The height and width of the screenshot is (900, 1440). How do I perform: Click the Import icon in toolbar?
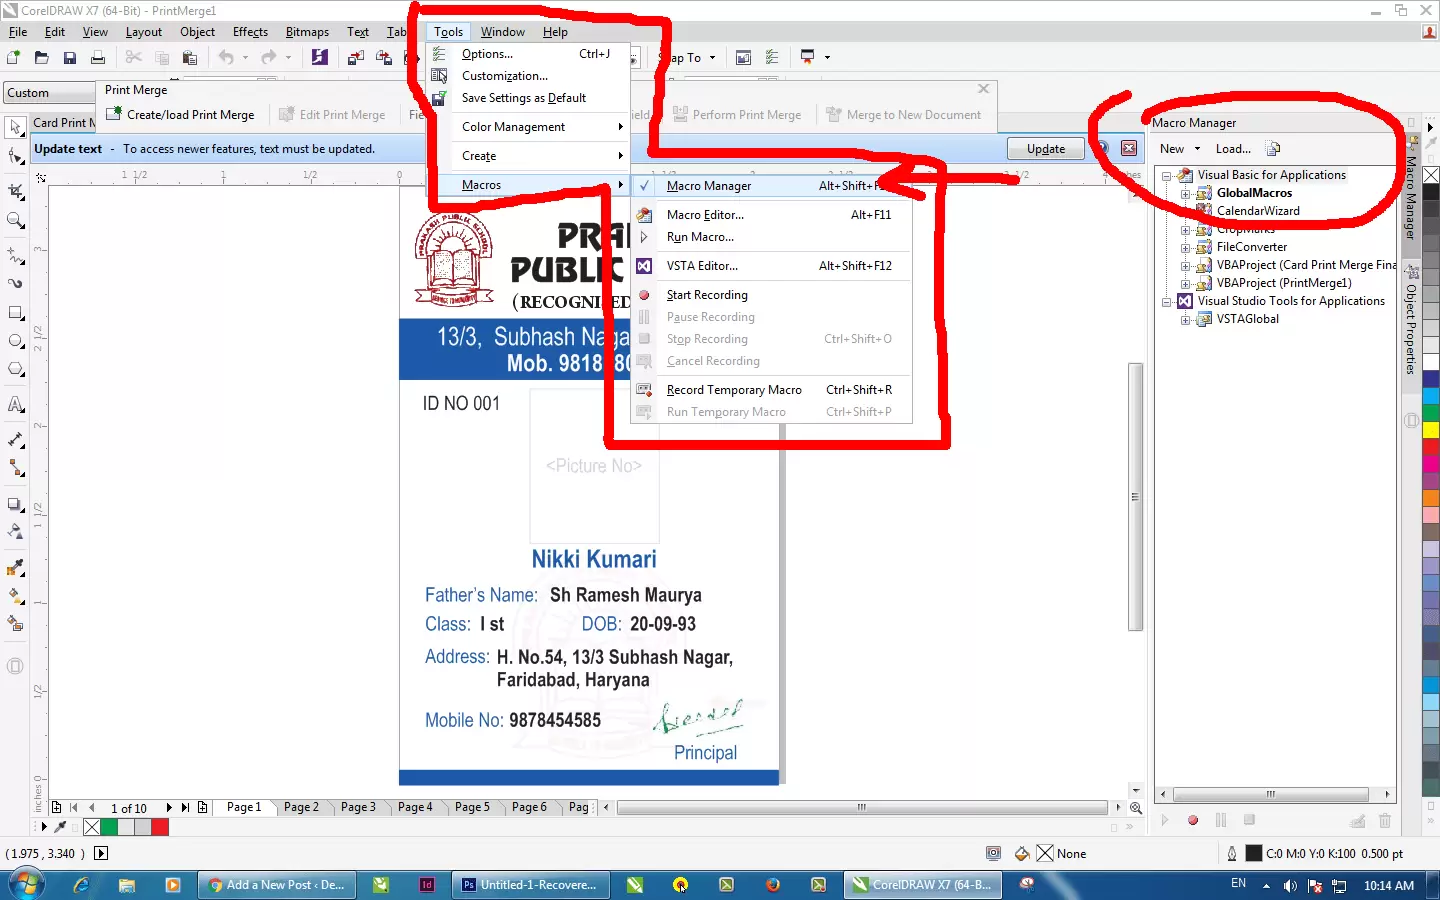pyautogui.click(x=356, y=58)
